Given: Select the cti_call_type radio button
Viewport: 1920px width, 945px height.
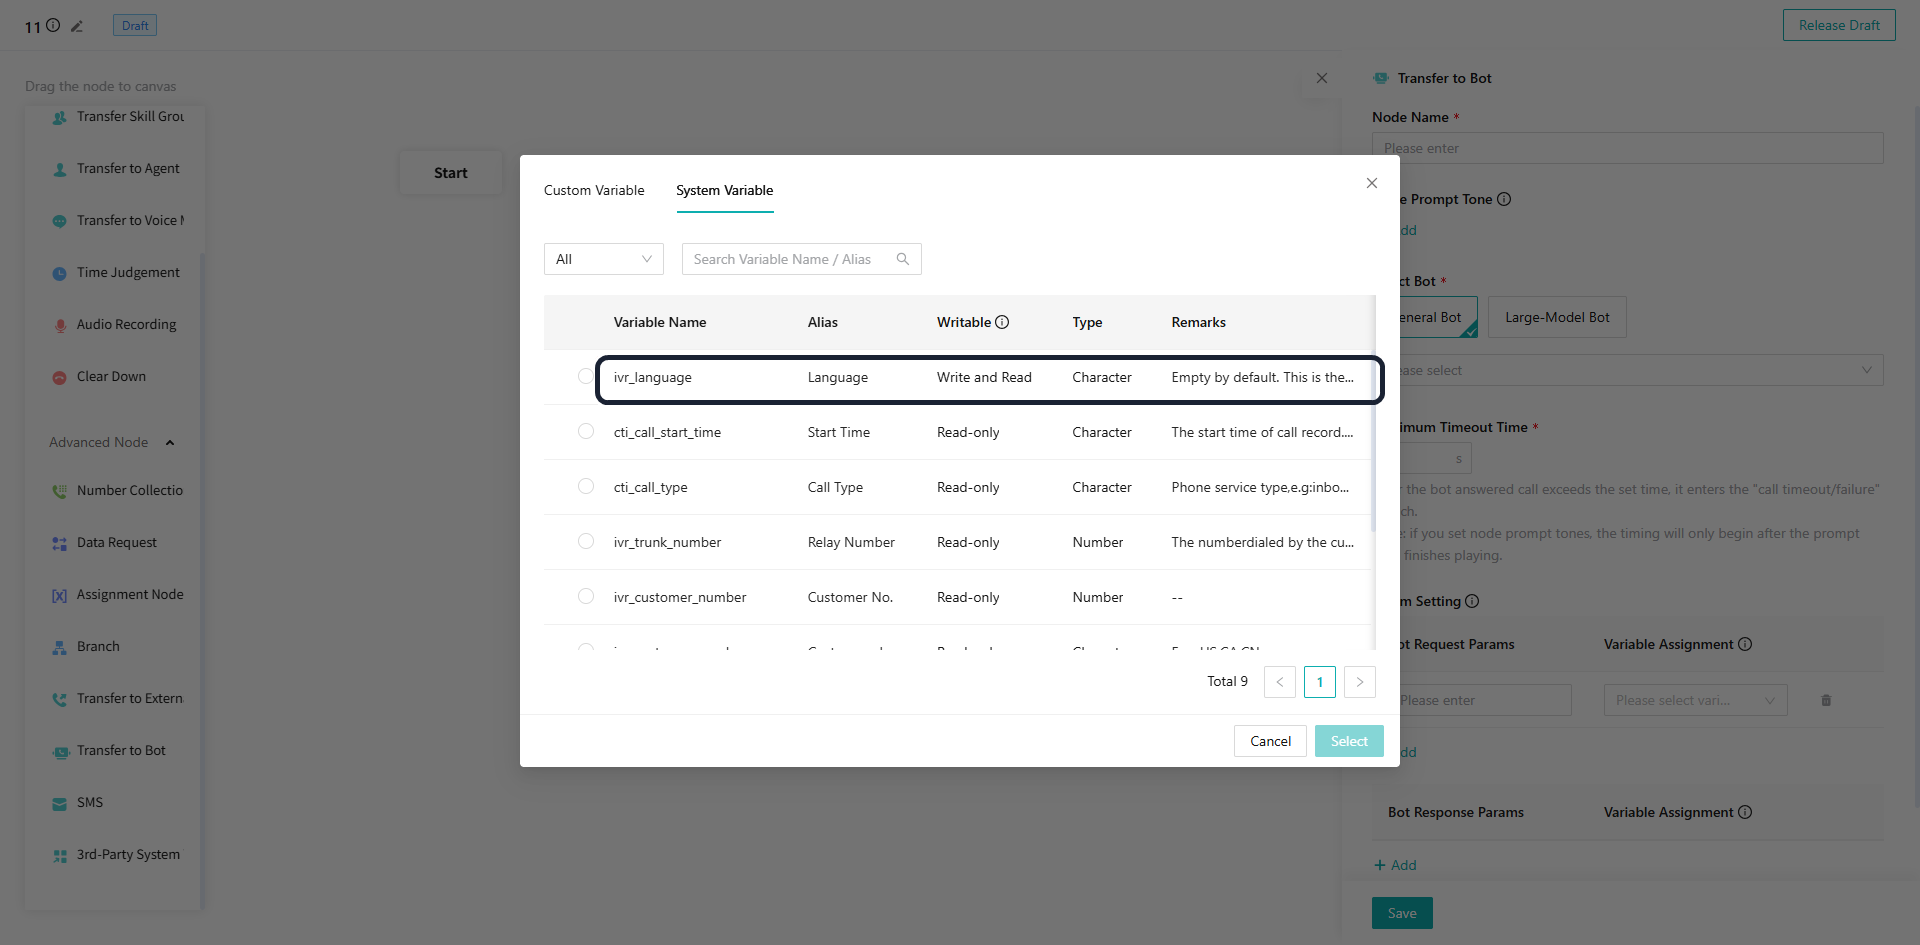Looking at the screenshot, I should click(586, 486).
